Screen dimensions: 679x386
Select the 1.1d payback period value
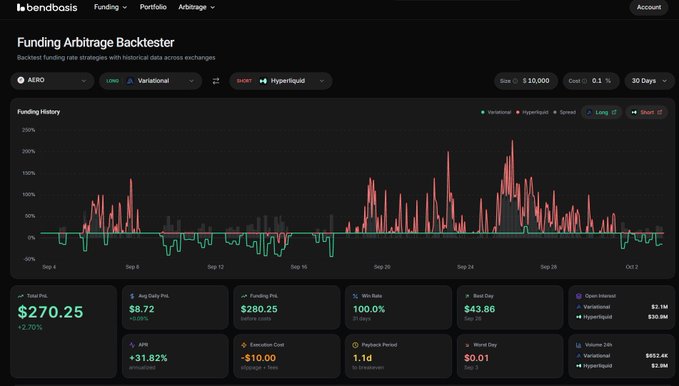pyautogui.click(x=362, y=358)
